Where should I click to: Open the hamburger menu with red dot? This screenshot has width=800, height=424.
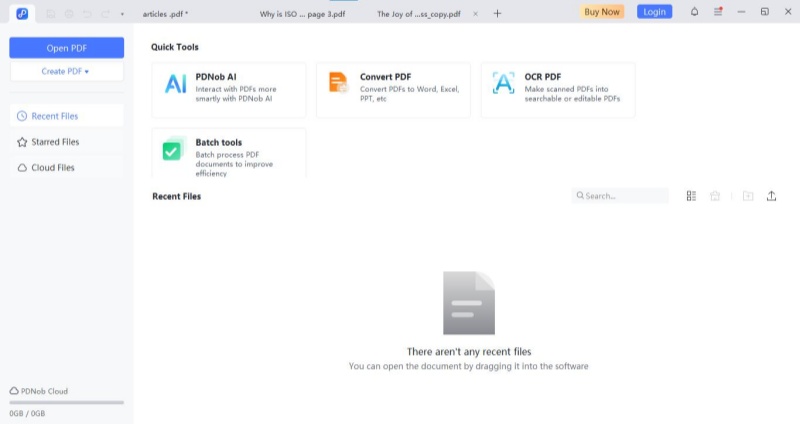pyautogui.click(x=718, y=11)
